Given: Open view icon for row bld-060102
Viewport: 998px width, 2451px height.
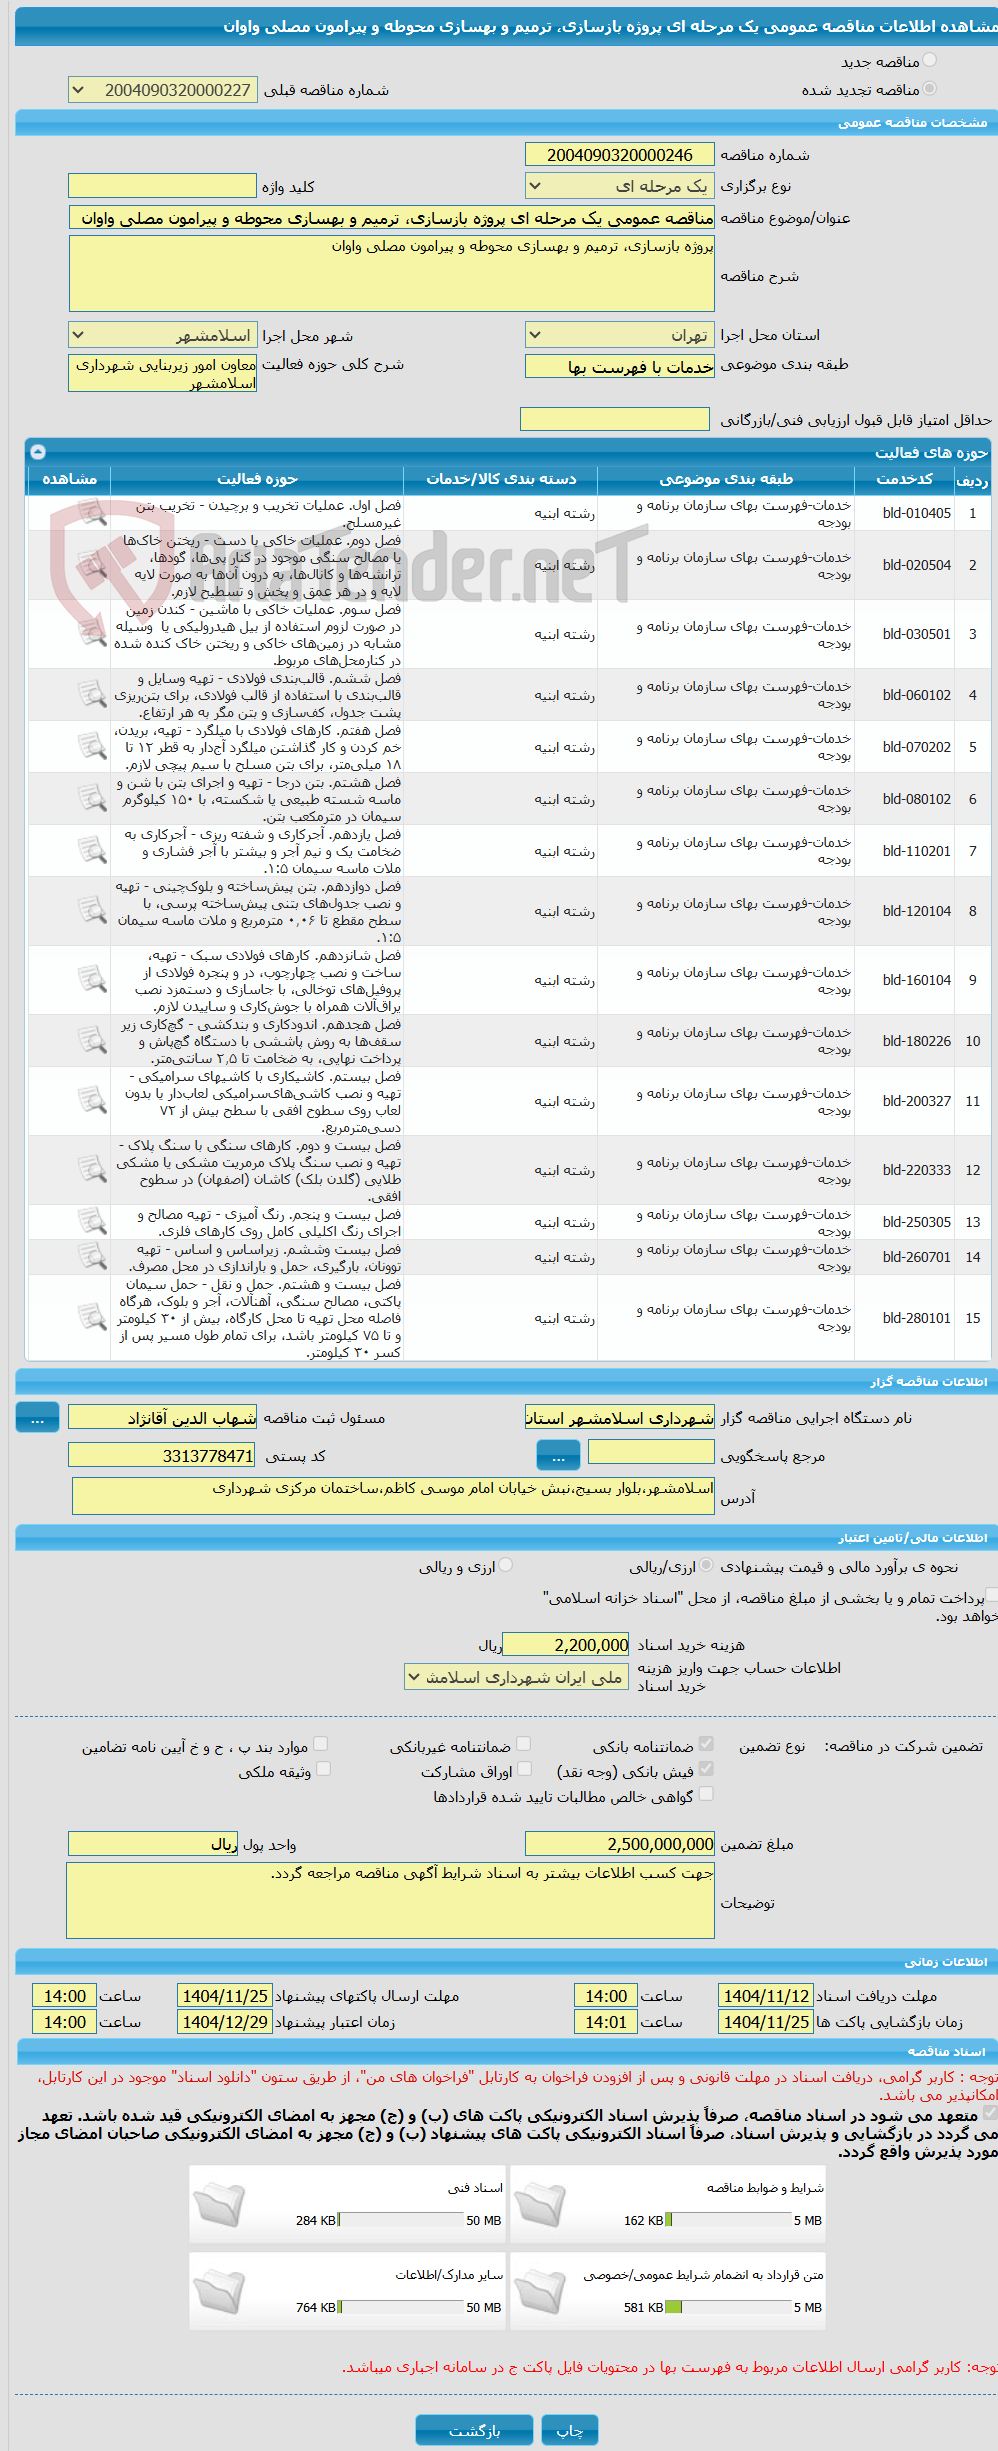Looking at the screenshot, I should coord(92,694).
